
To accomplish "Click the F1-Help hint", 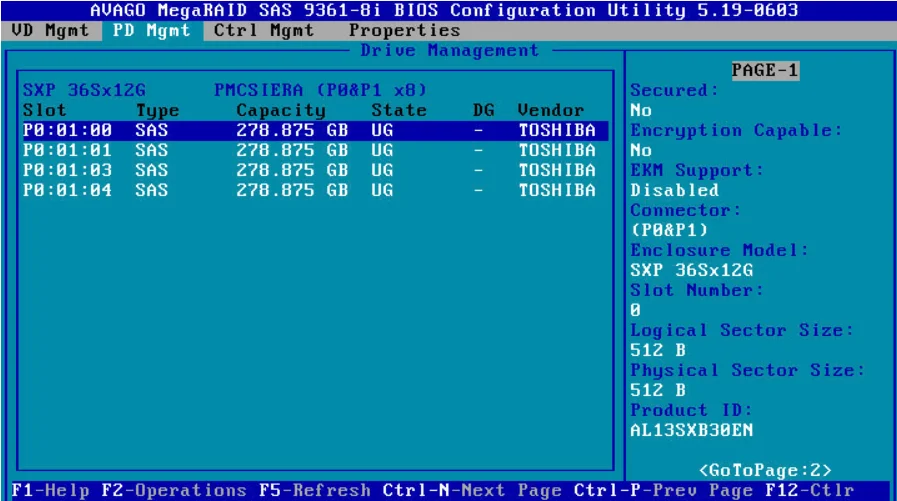I will point(50,491).
